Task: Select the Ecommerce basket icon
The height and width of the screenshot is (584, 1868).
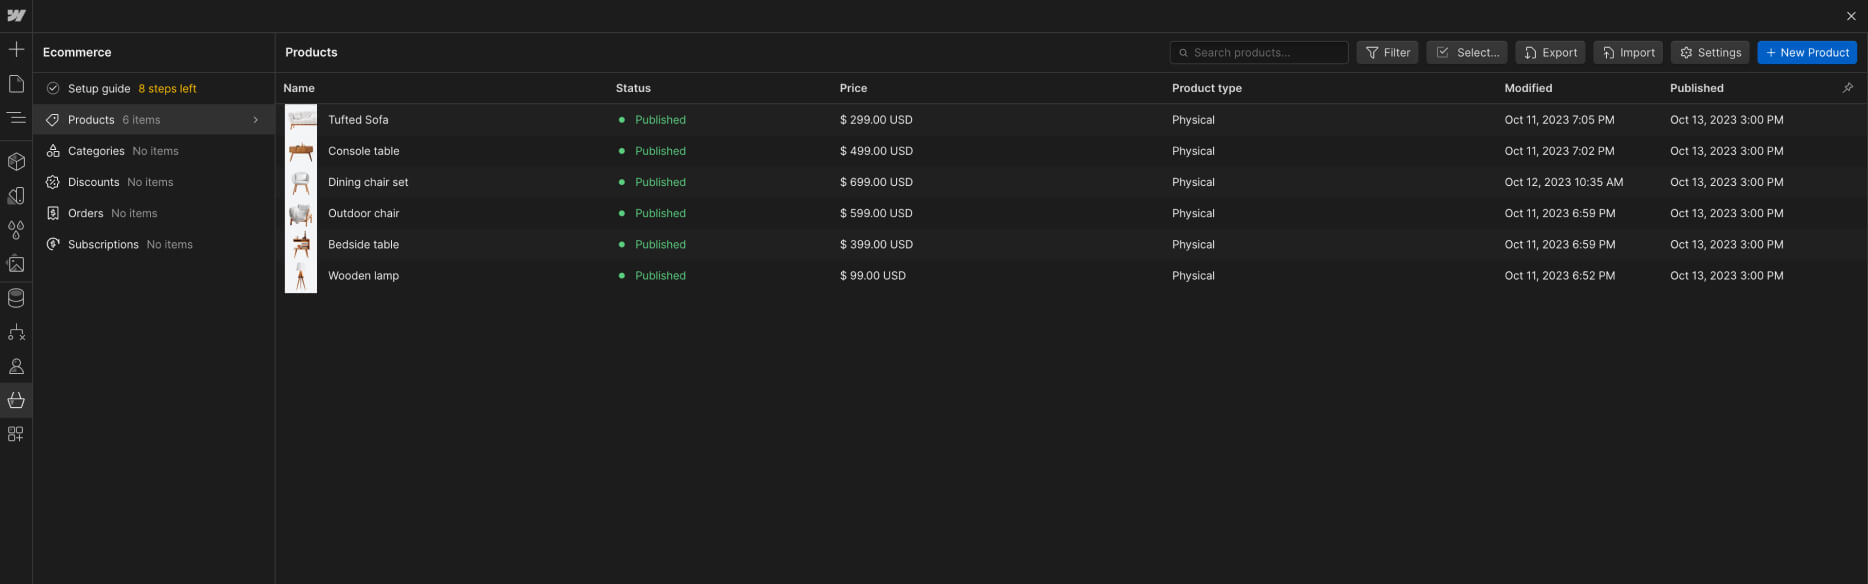Action: coord(16,400)
